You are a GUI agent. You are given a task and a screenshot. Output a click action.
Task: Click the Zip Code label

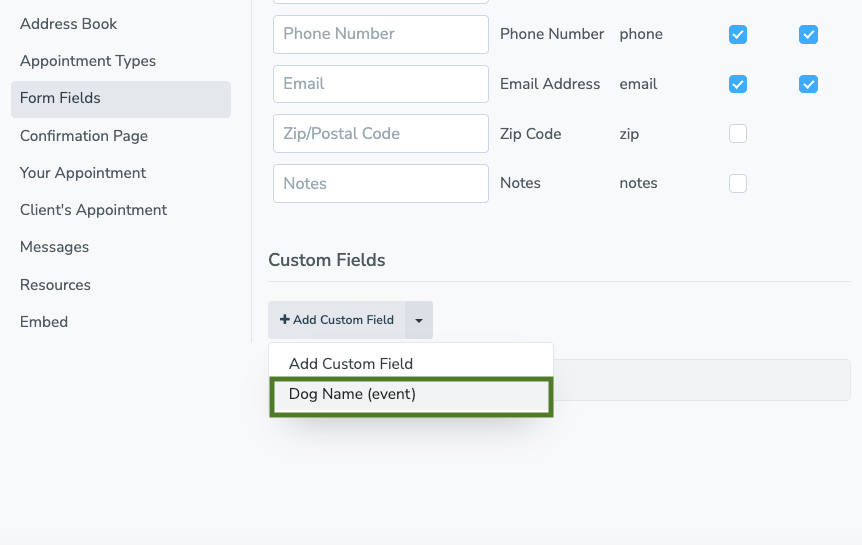click(x=531, y=134)
